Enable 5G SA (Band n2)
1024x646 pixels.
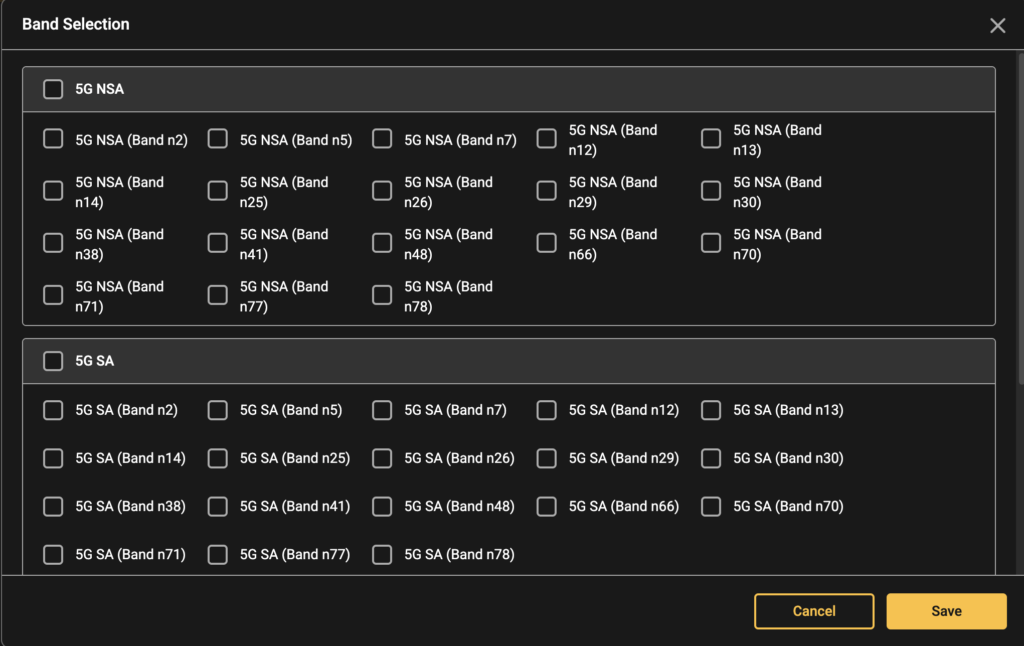53,410
